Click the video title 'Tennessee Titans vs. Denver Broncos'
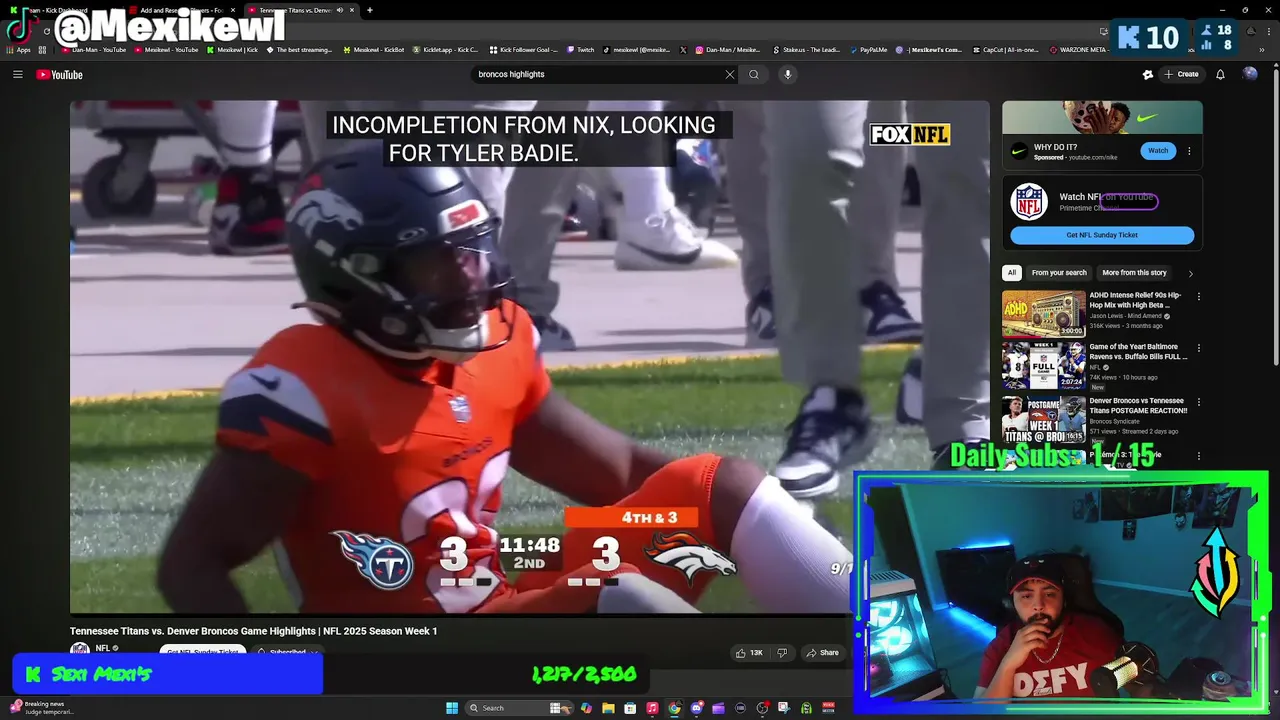The height and width of the screenshot is (720, 1280). click(253, 631)
